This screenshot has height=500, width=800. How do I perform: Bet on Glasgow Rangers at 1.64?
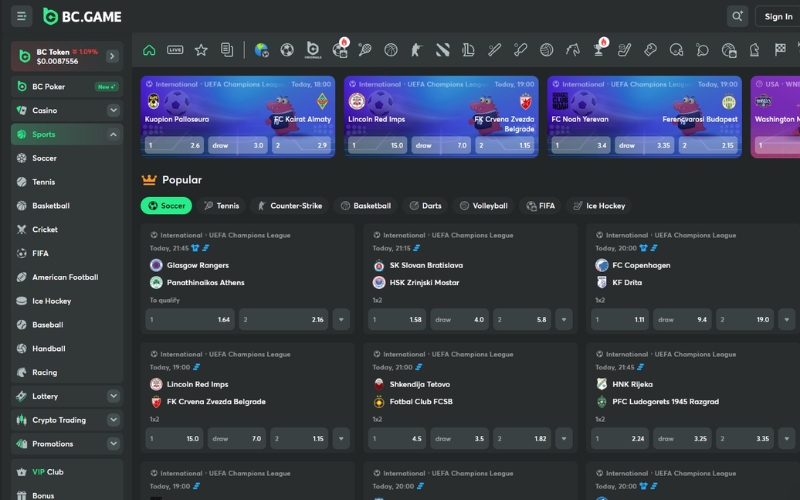190,319
